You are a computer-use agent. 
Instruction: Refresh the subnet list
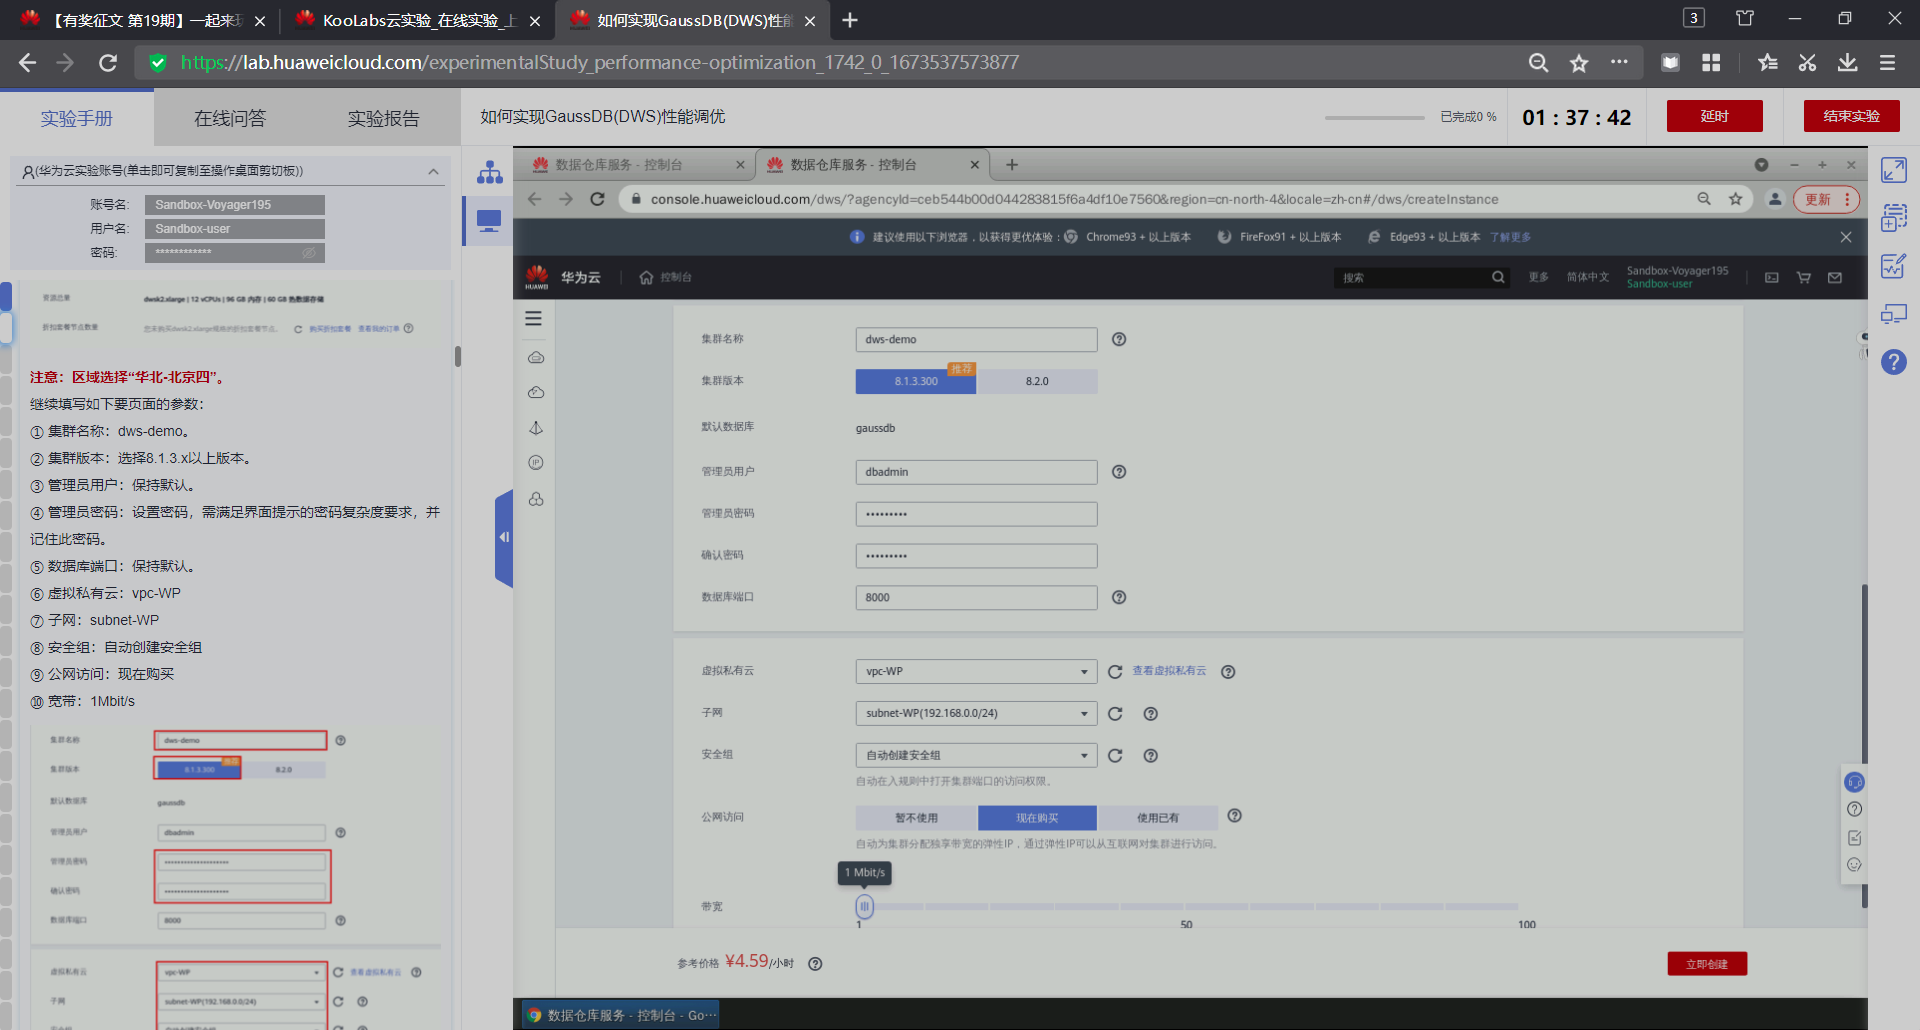(1115, 714)
